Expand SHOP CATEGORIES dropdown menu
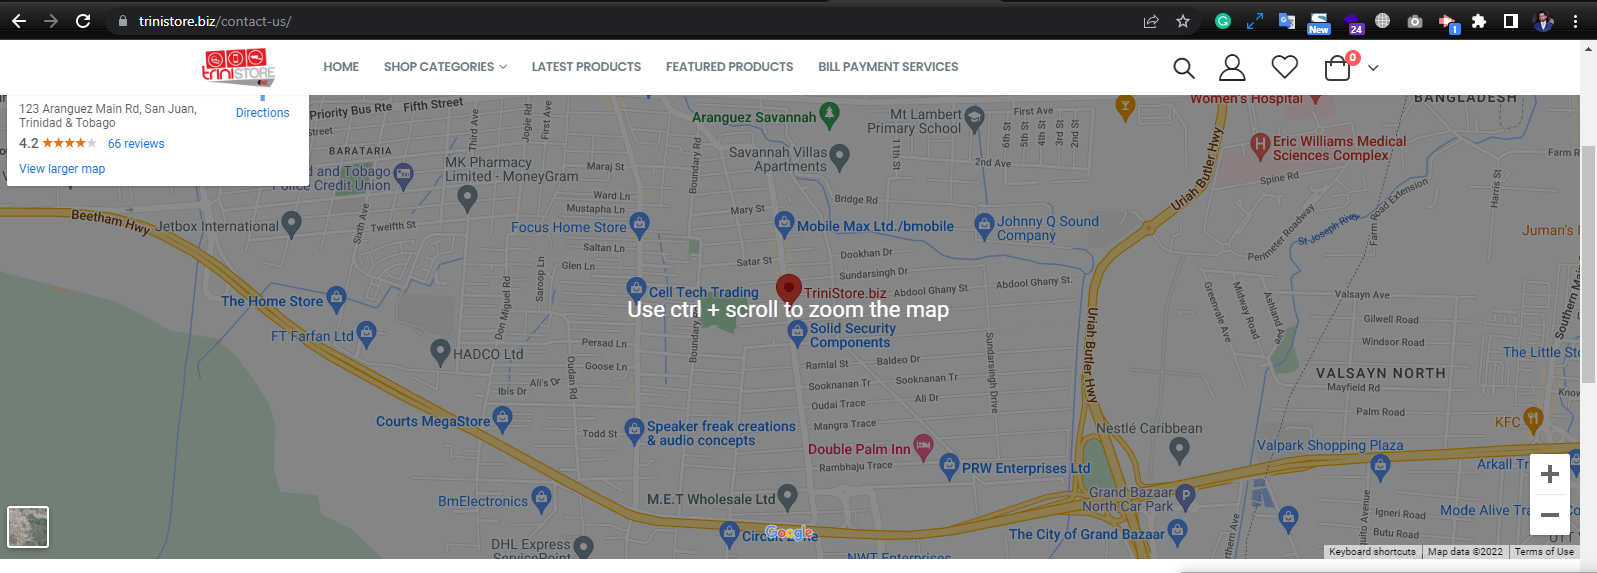The height and width of the screenshot is (573, 1597). click(x=445, y=67)
